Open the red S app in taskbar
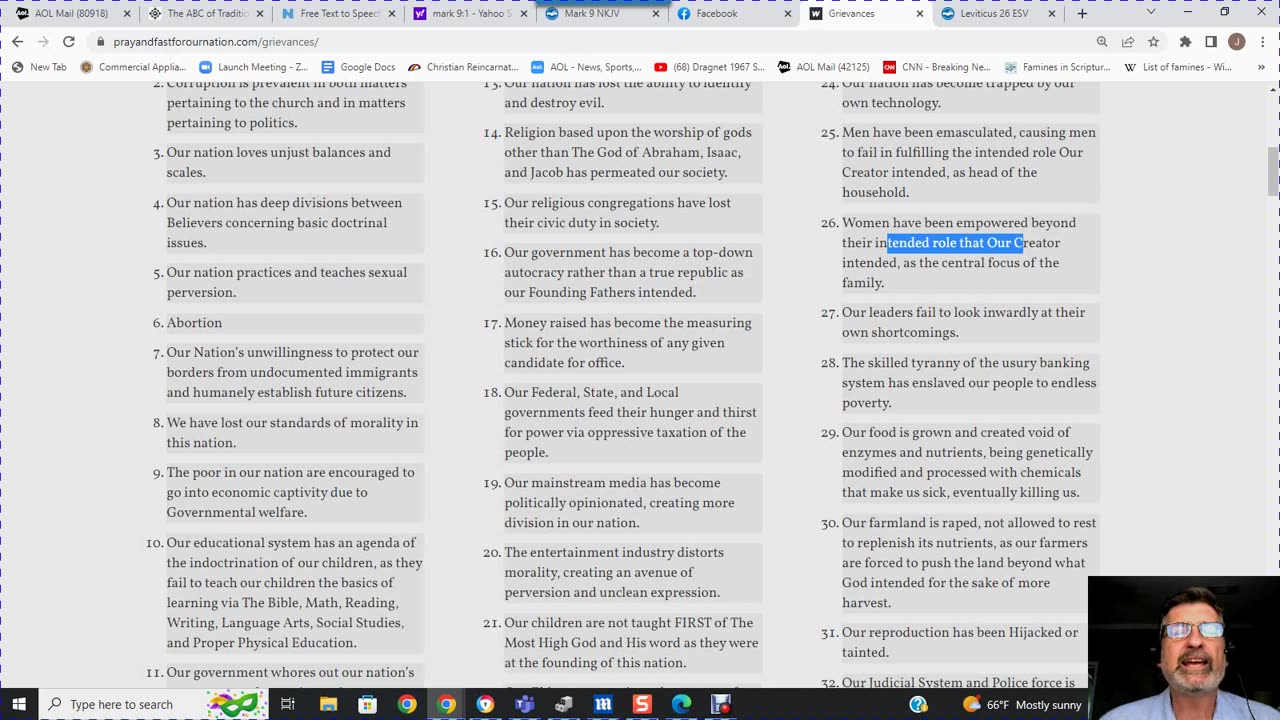1280x720 pixels. click(x=642, y=704)
